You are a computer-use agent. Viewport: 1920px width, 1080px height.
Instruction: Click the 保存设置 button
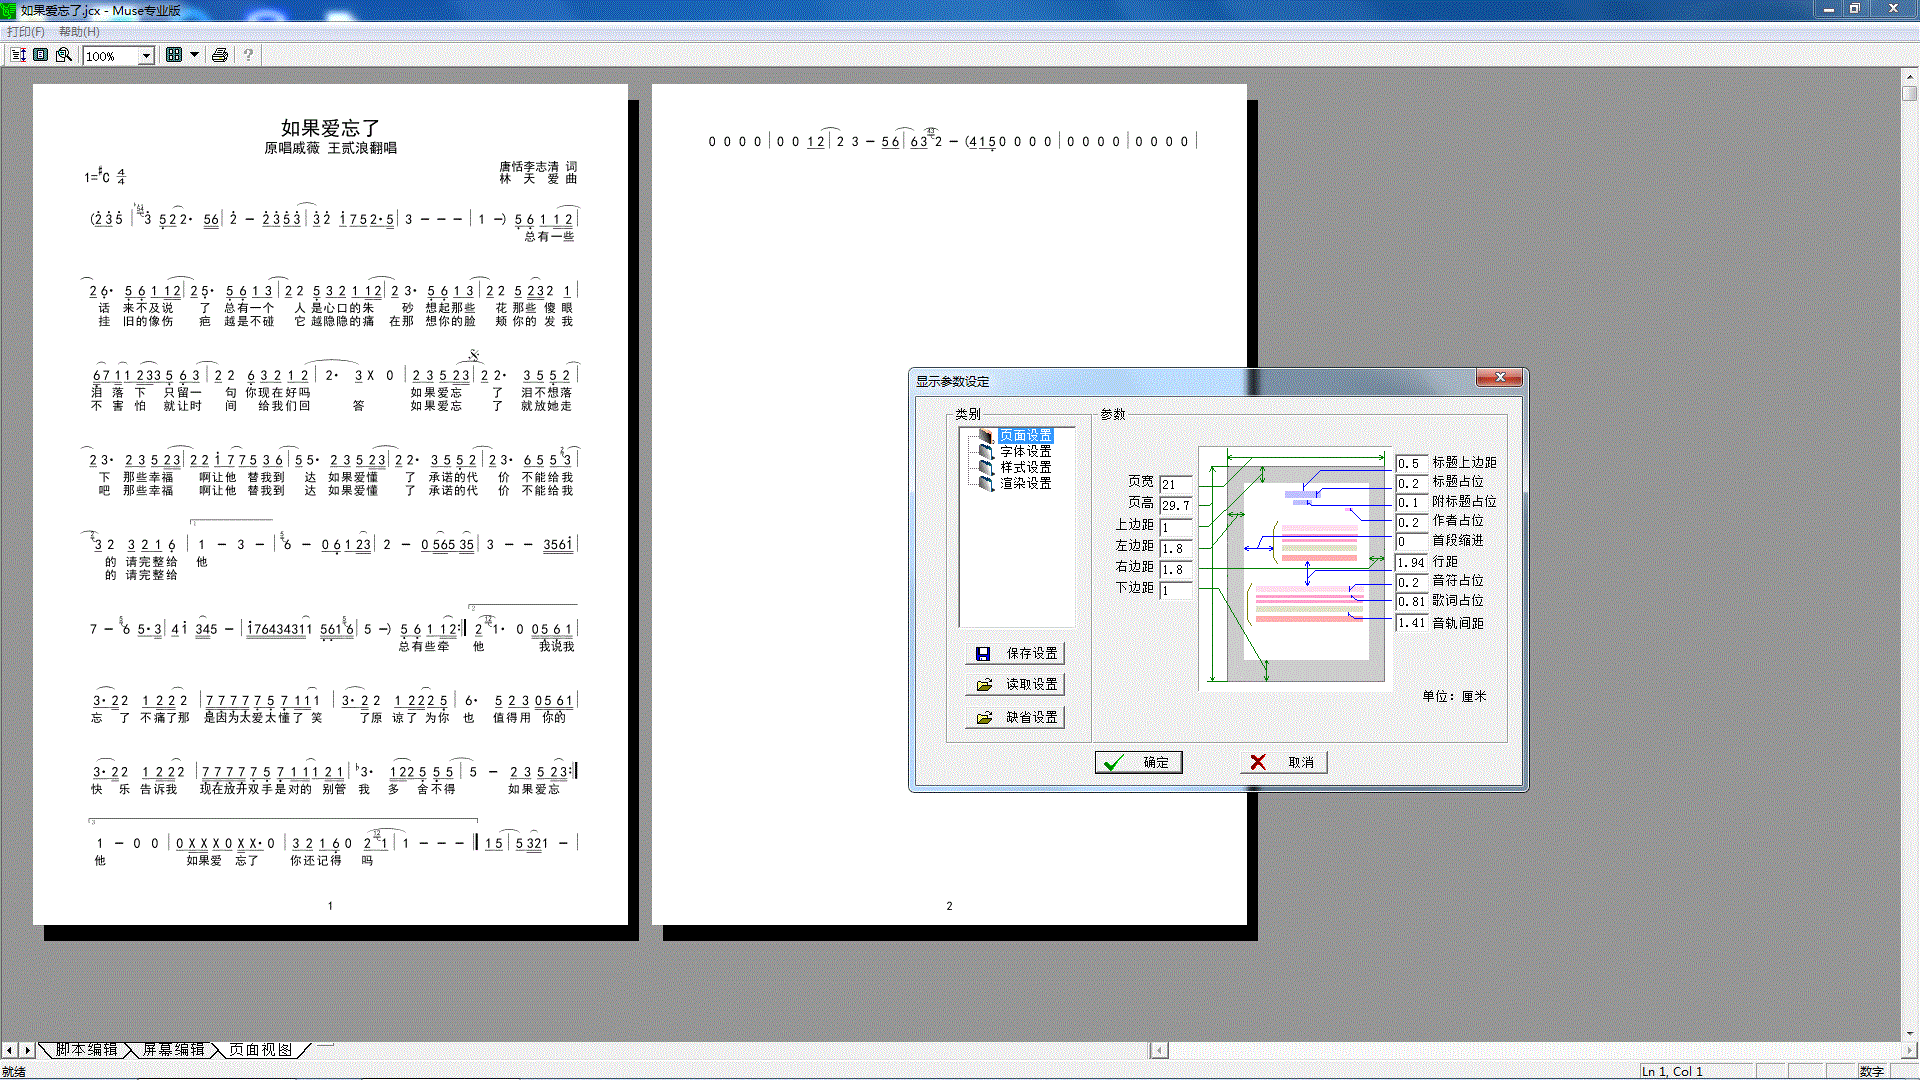point(1015,654)
